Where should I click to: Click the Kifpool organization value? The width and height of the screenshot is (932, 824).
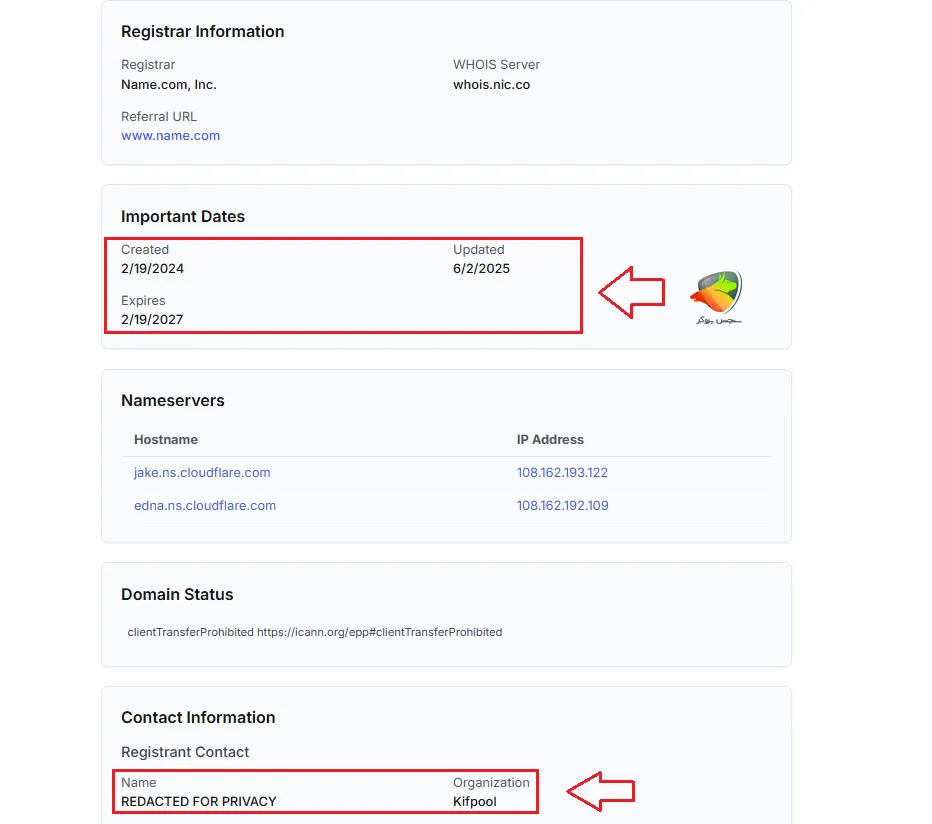pos(475,802)
